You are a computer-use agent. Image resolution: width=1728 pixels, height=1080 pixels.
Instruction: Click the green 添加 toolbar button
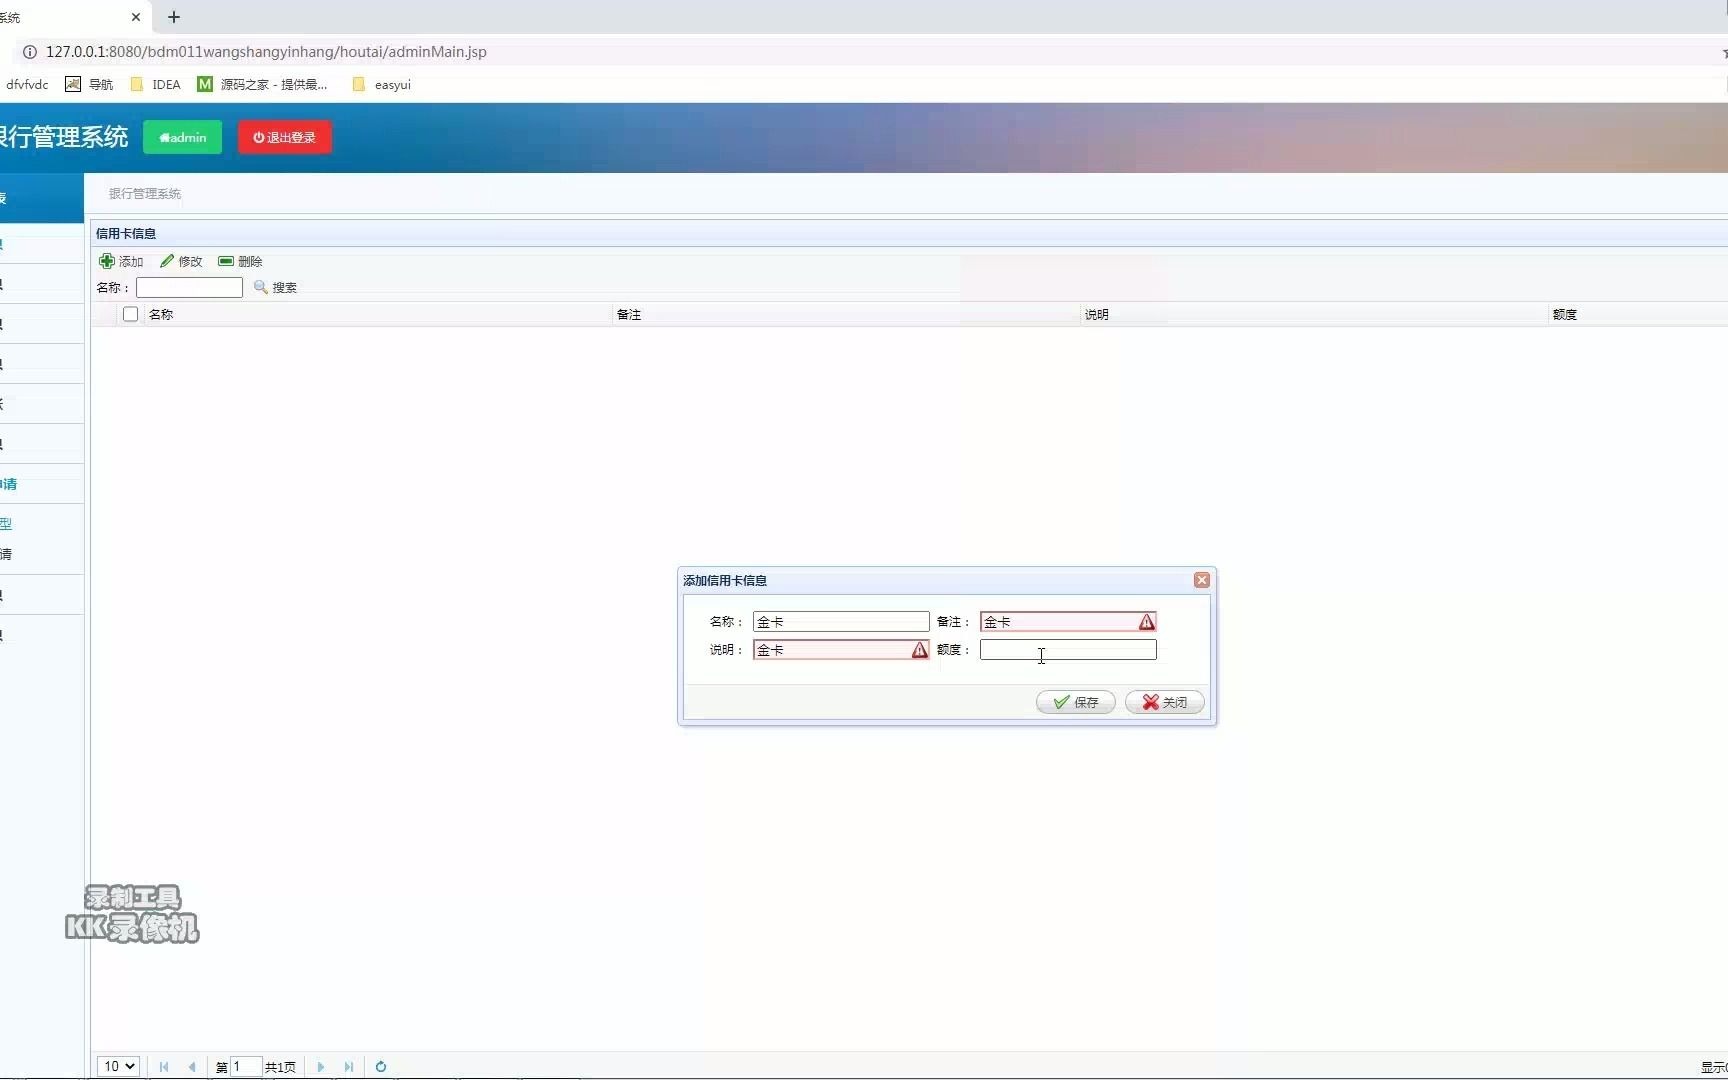point(121,261)
